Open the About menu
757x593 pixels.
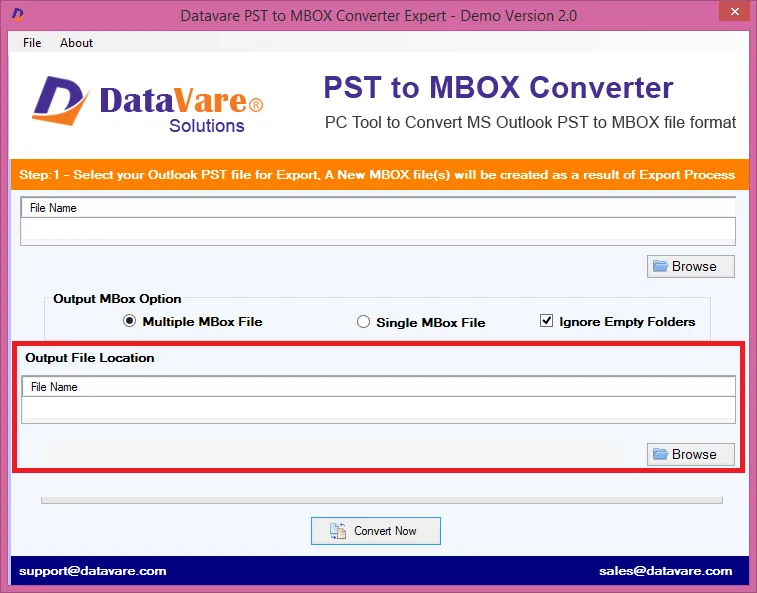tap(76, 42)
